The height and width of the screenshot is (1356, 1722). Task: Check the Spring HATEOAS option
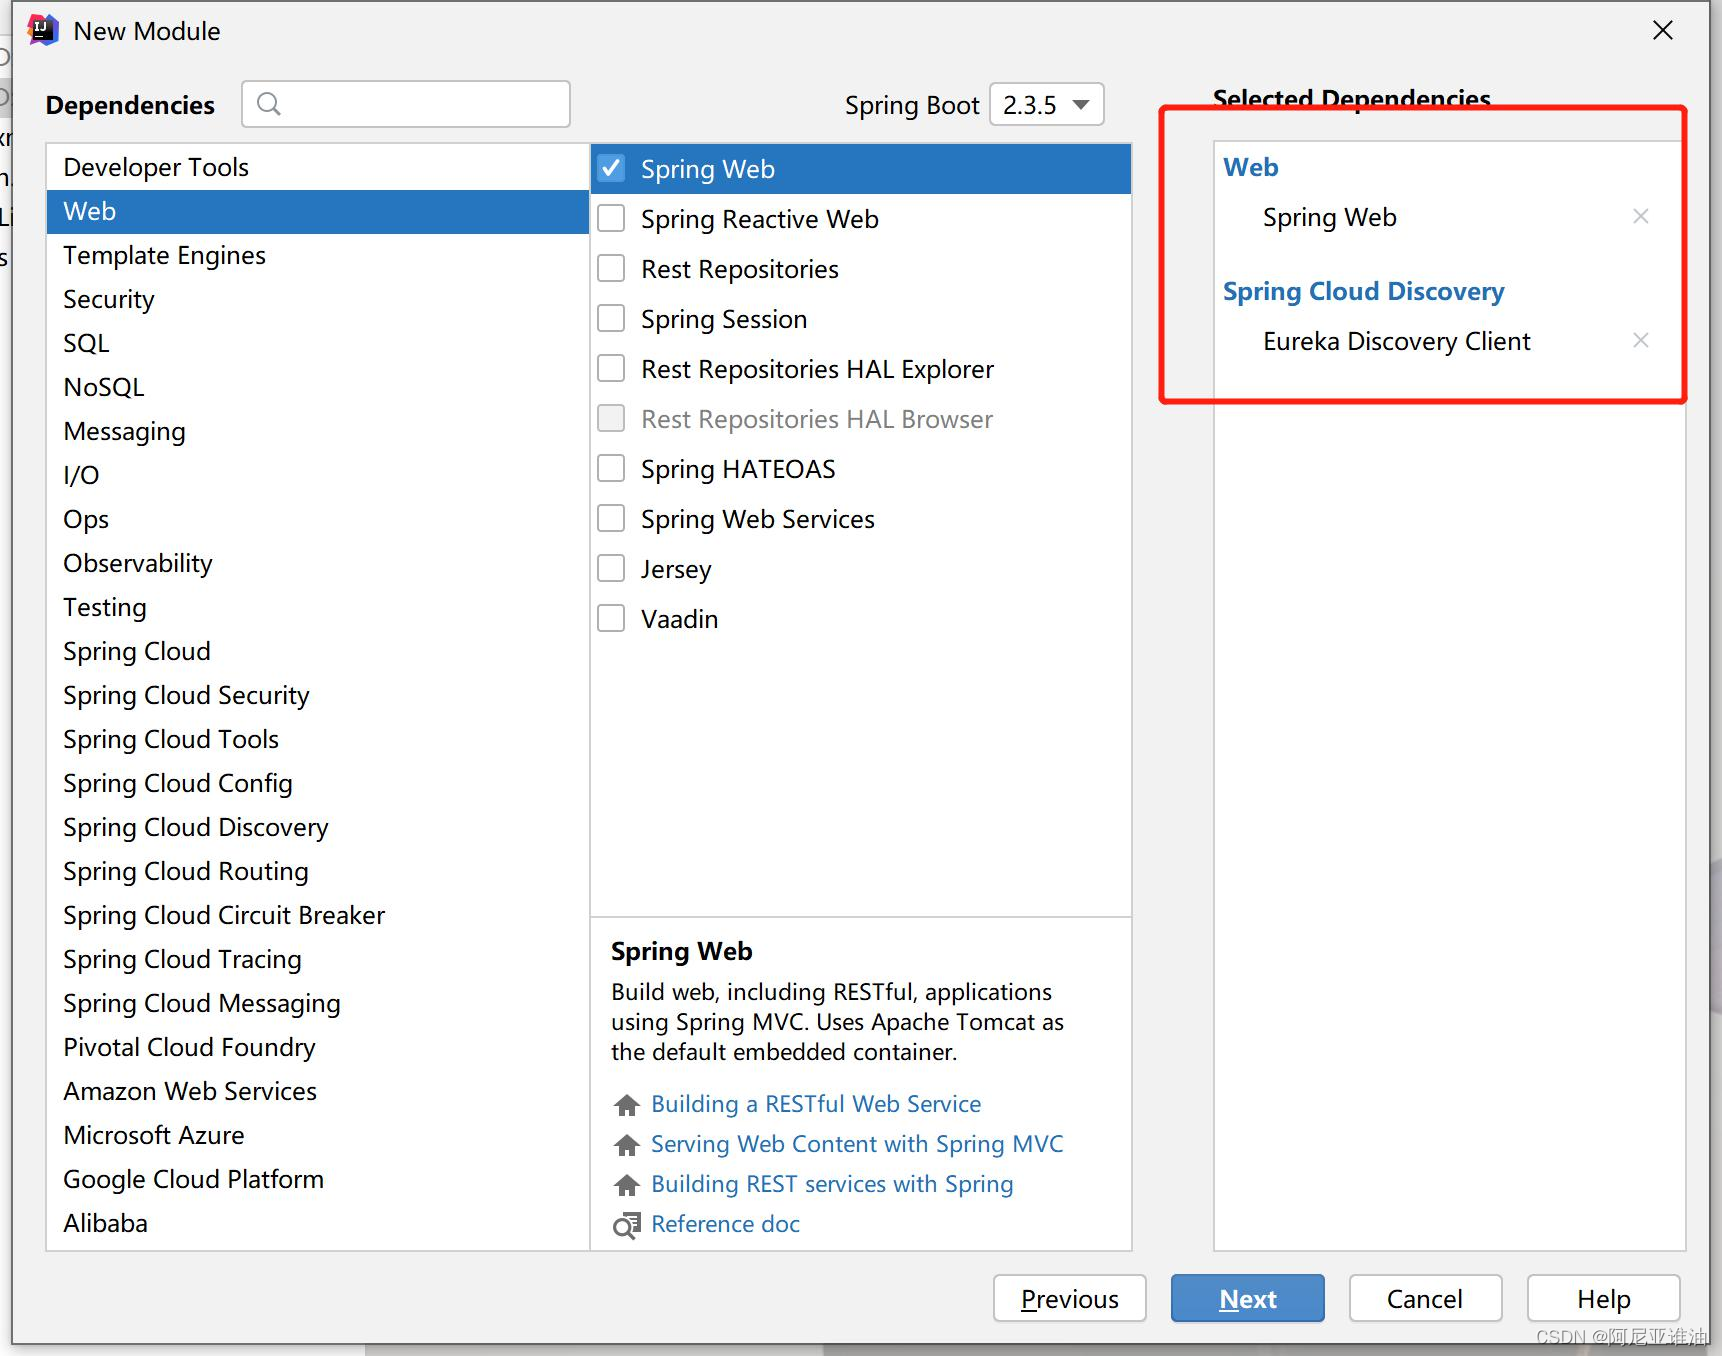coord(611,468)
